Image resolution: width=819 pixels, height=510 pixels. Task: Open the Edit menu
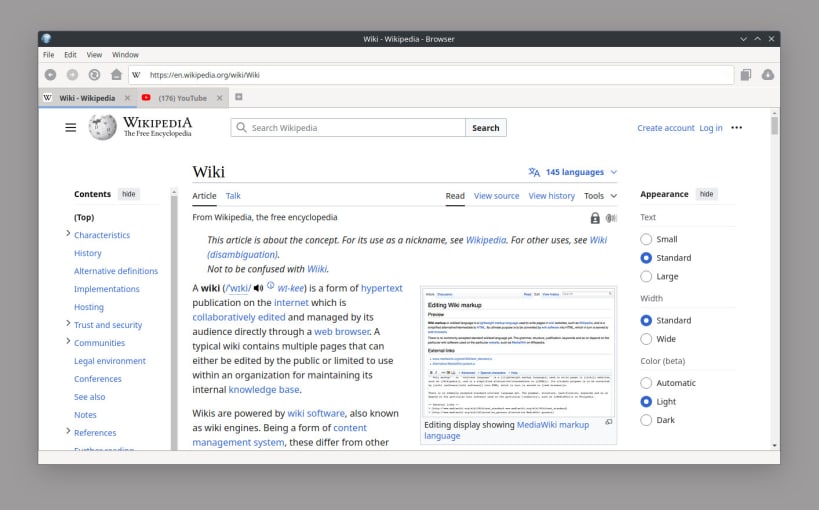pos(70,55)
